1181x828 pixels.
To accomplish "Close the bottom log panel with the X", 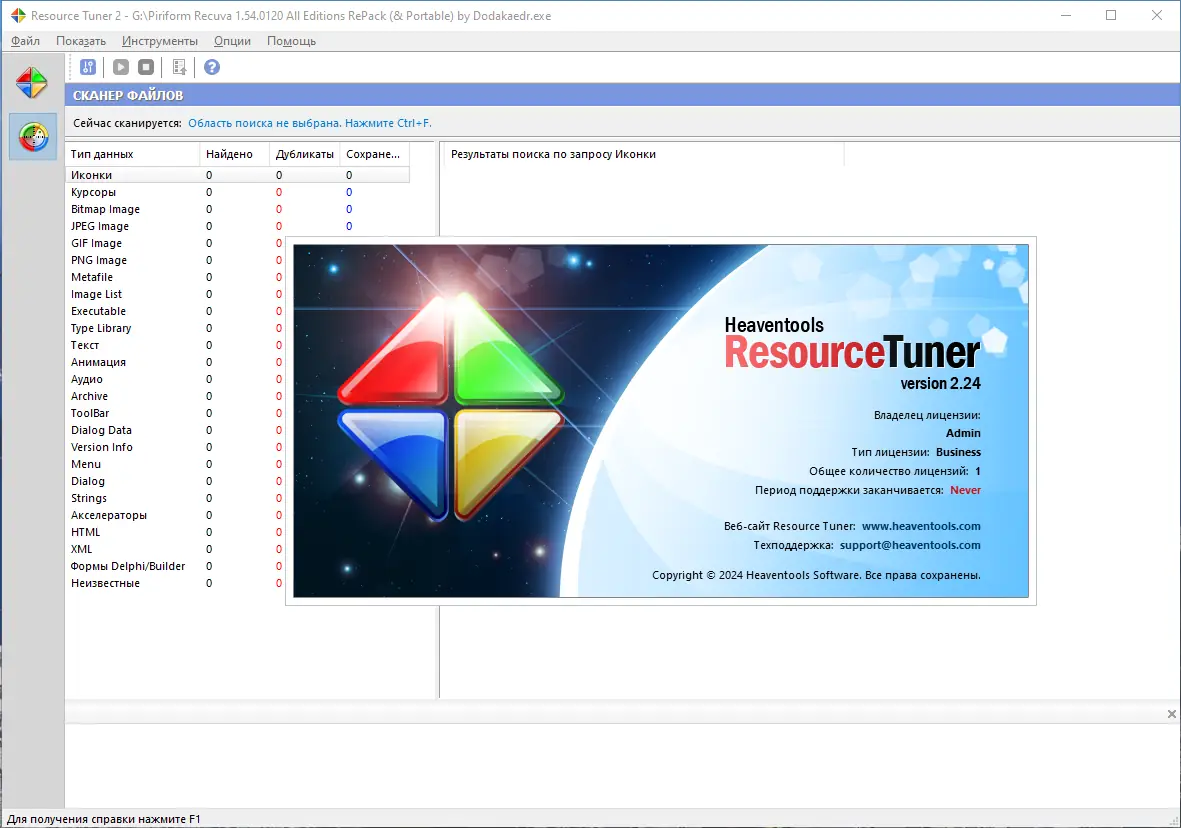I will point(1171,713).
